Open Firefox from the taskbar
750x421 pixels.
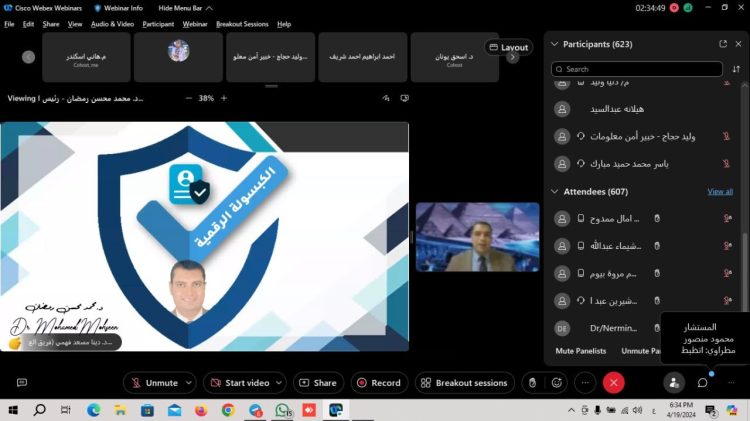pyautogui.click(x=201, y=410)
